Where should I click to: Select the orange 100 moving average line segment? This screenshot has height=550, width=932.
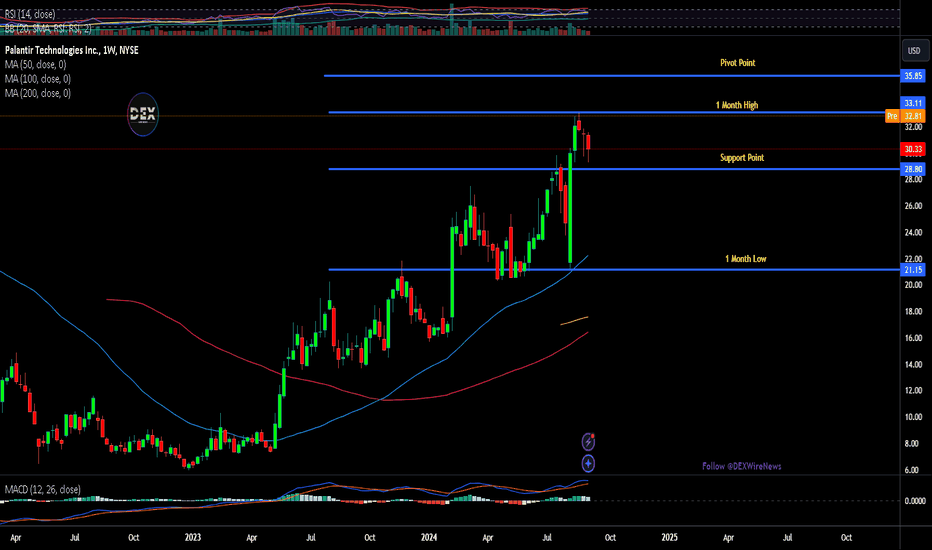[574, 320]
